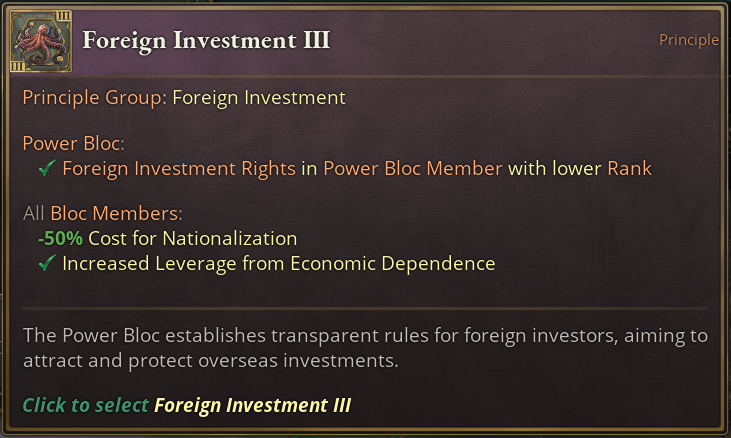Click the top-right III tier badge on the octopus icon
The height and width of the screenshot is (438, 731).
coord(64,16)
